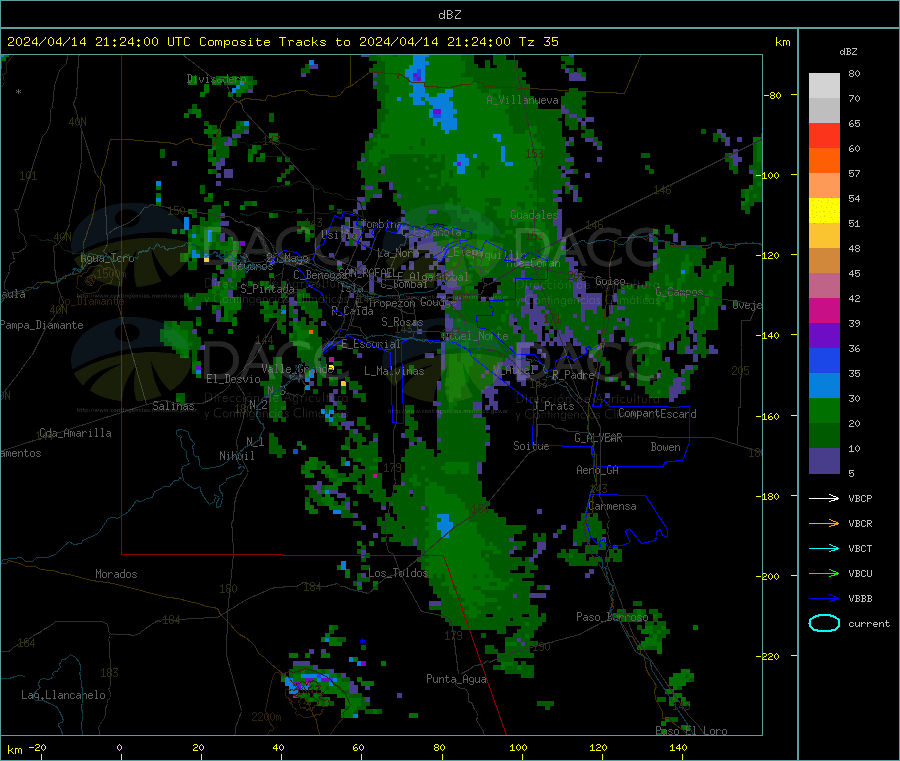The height and width of the screenshot is (761, 900).
Task: Click the '100' tick on the bottom axis
Action: point(518,747)
